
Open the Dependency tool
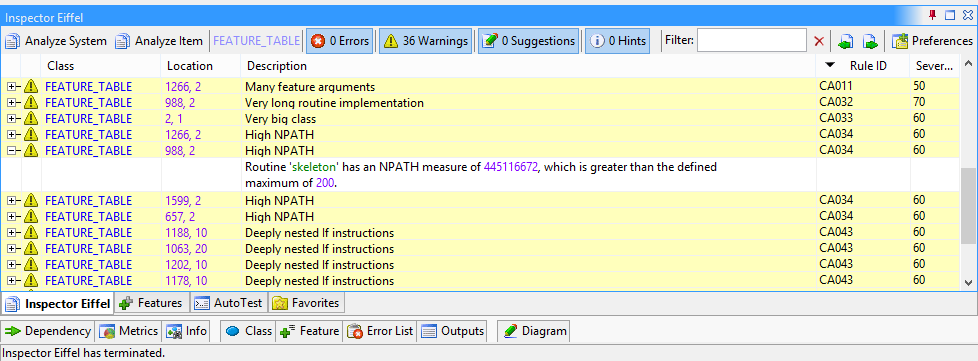[48, 331]
